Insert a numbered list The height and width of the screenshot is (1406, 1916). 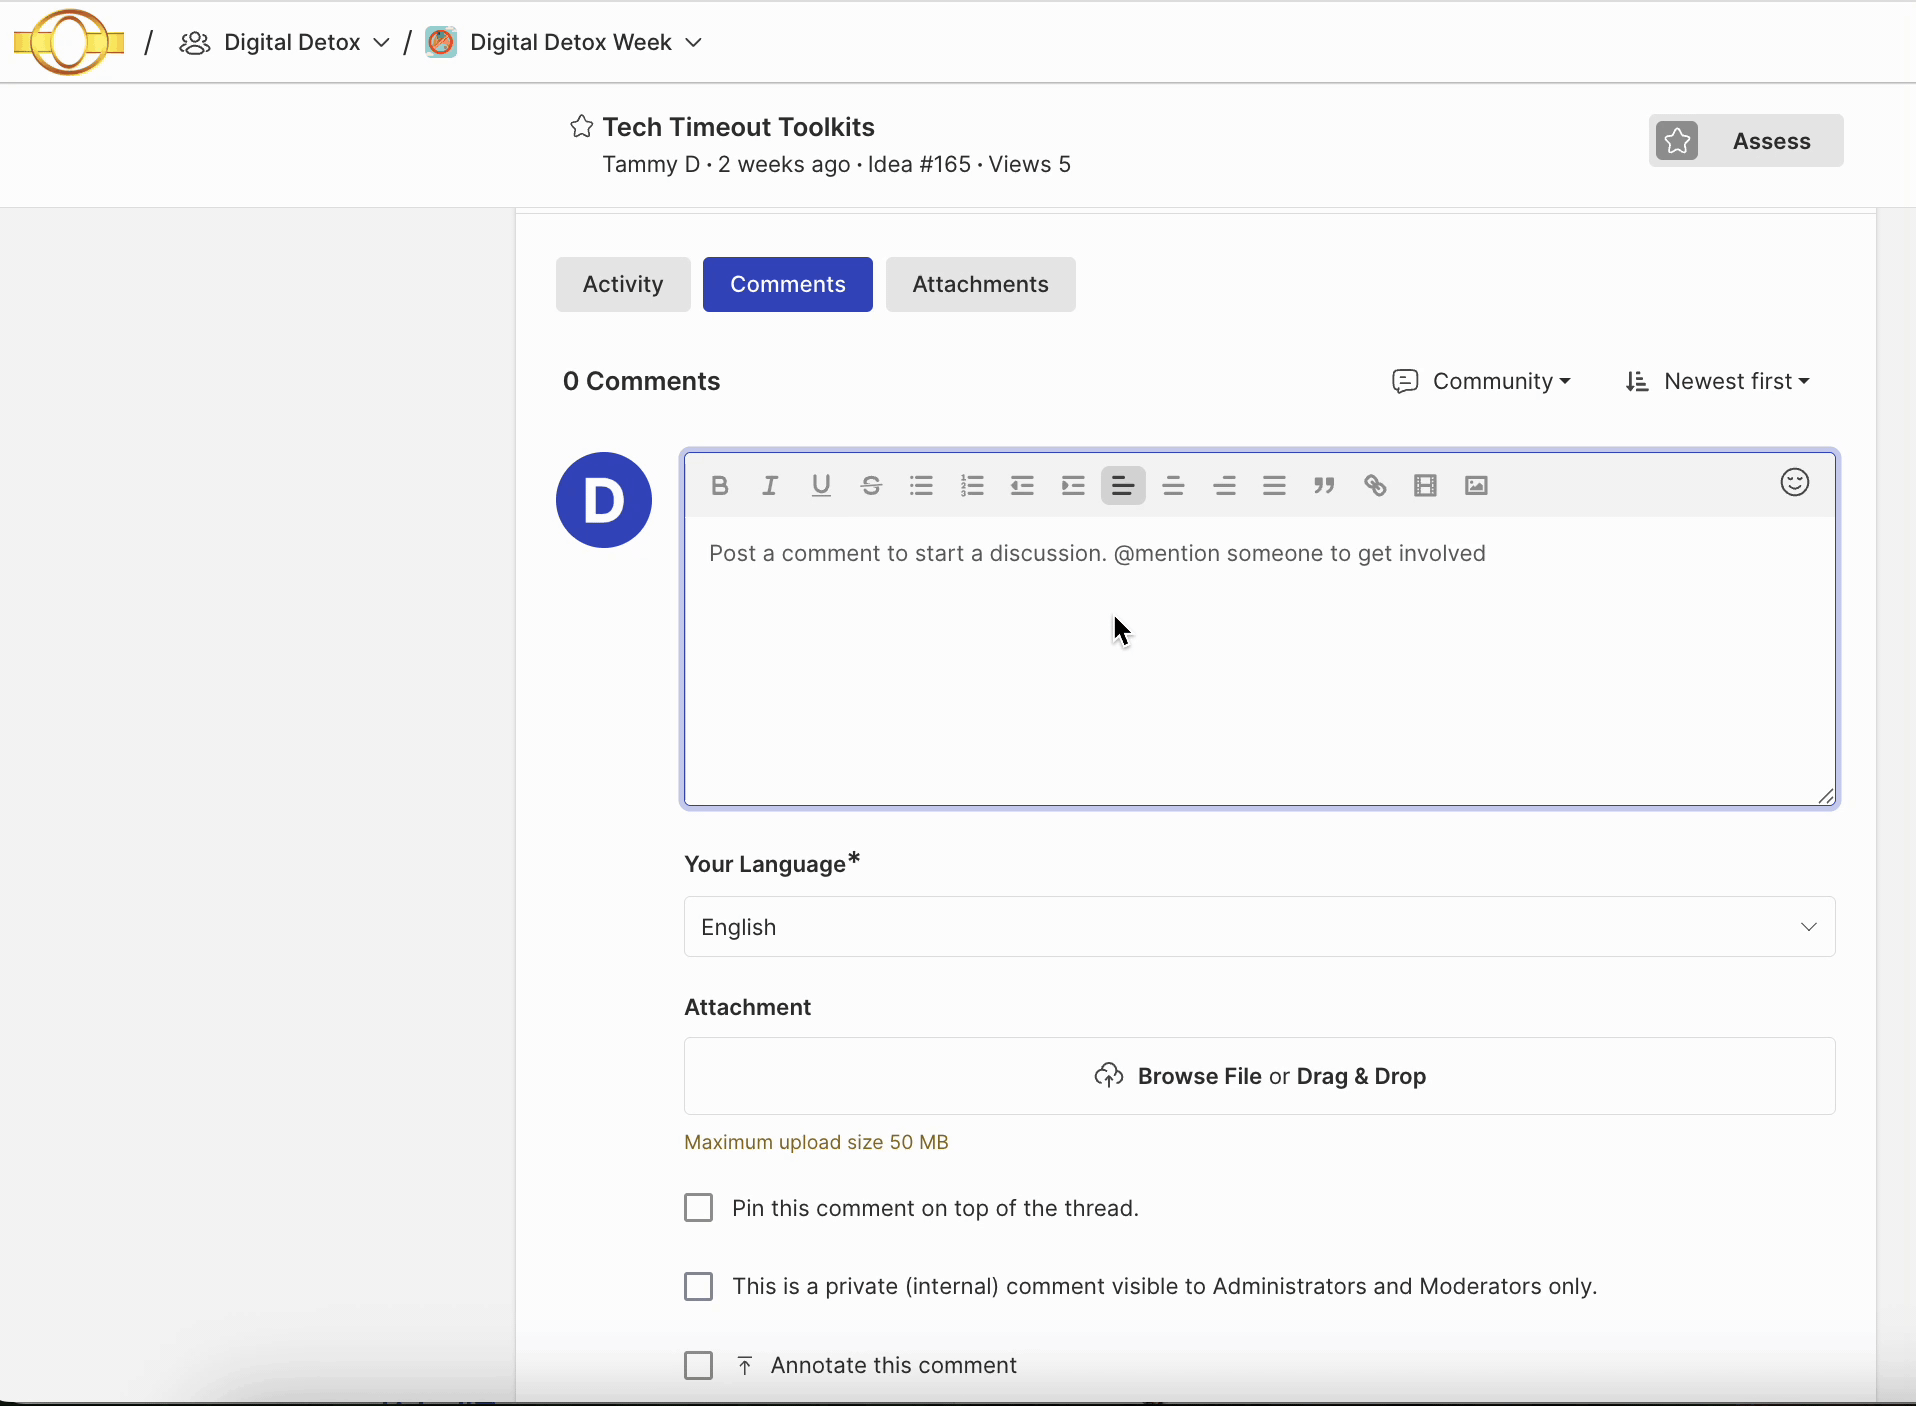coord(972,486)
